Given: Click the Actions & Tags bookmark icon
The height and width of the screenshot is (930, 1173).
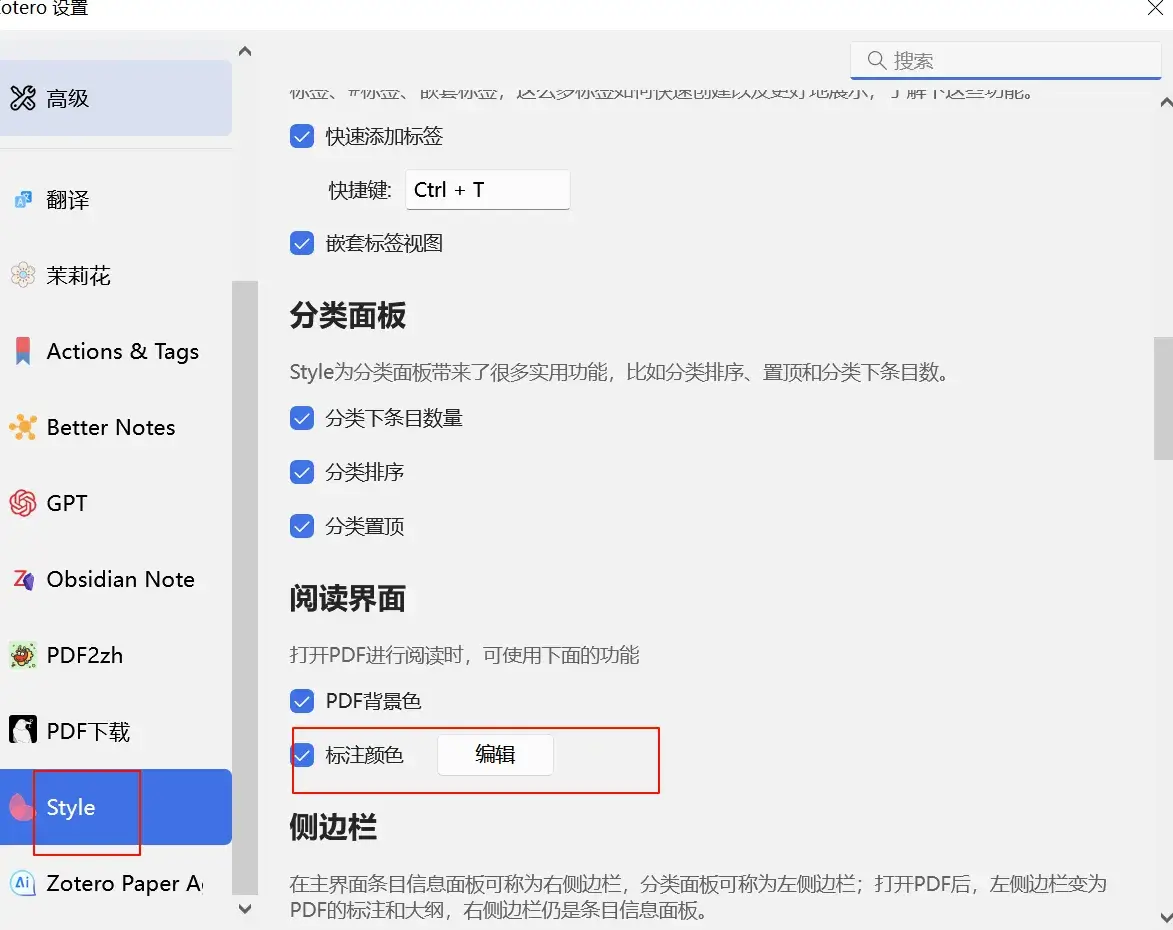Looking at the screenshot, I should click(23, 351).
